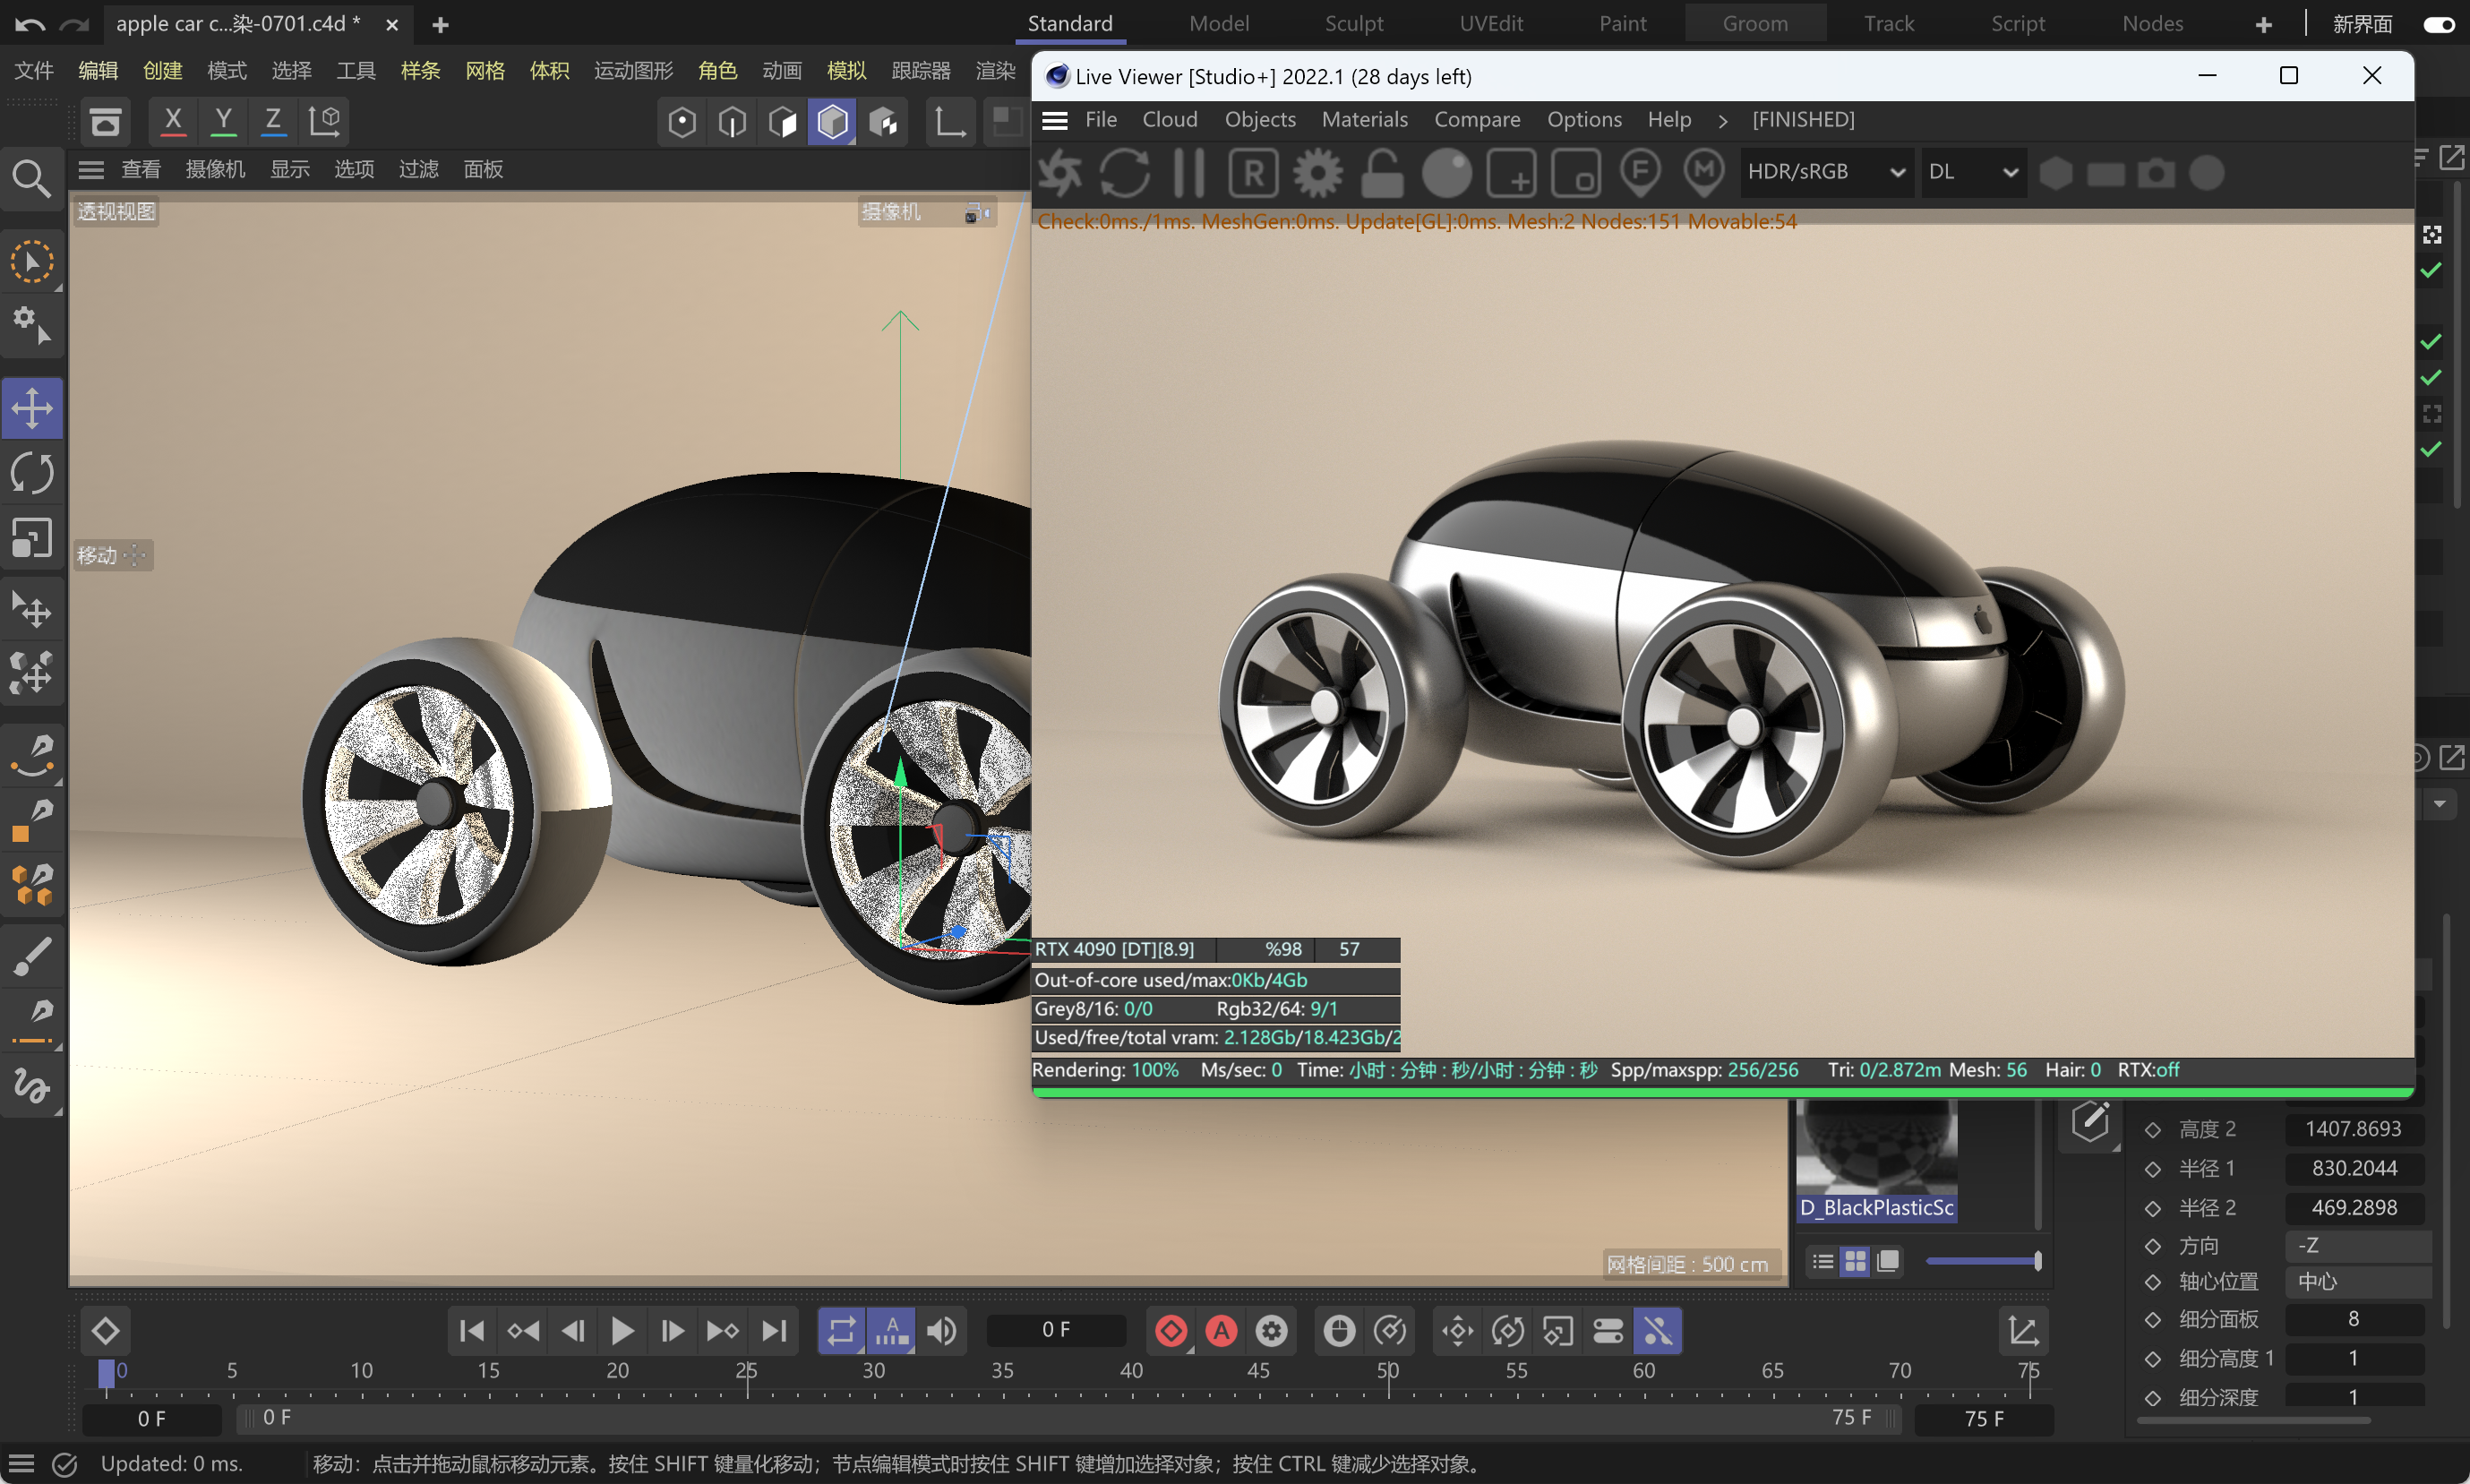This screenshot has height=1484, width=2470.
Task: Close the apple car c4d file tab
Action: coord(392,24)
